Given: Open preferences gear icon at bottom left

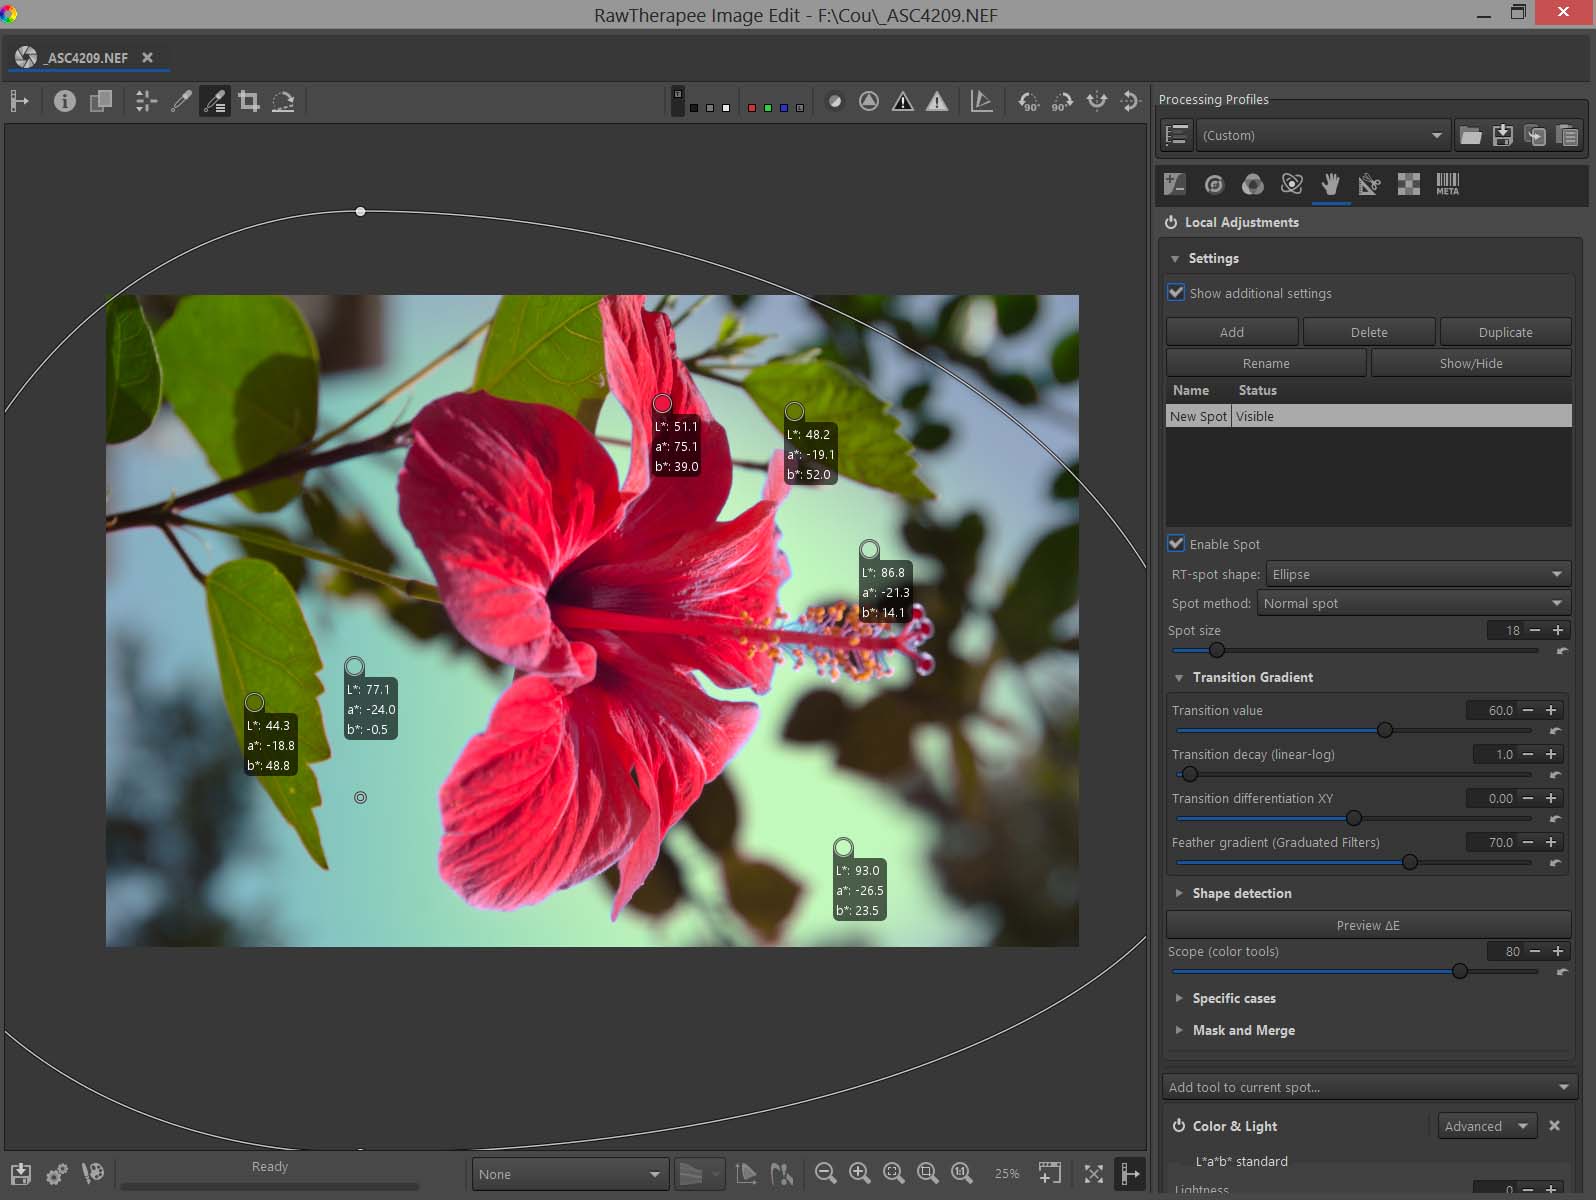Looking at the screenshot, I should click(x=57, y=1173).
